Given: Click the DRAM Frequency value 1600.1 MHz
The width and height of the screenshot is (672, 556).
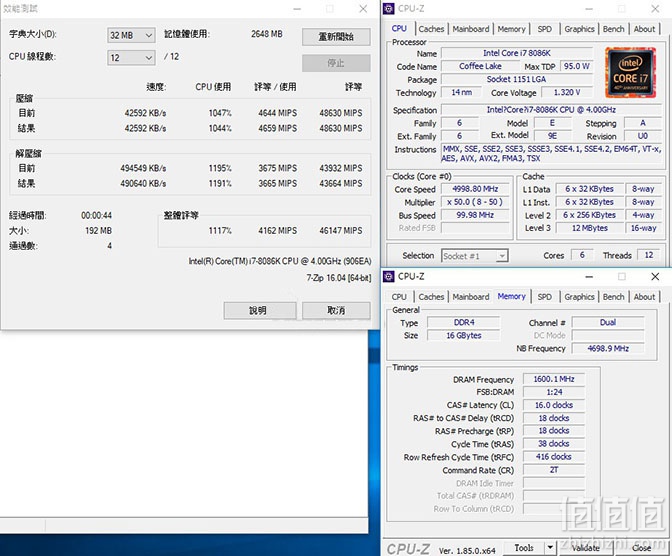Looking at the screenshot, I should (x=554, y=379).
